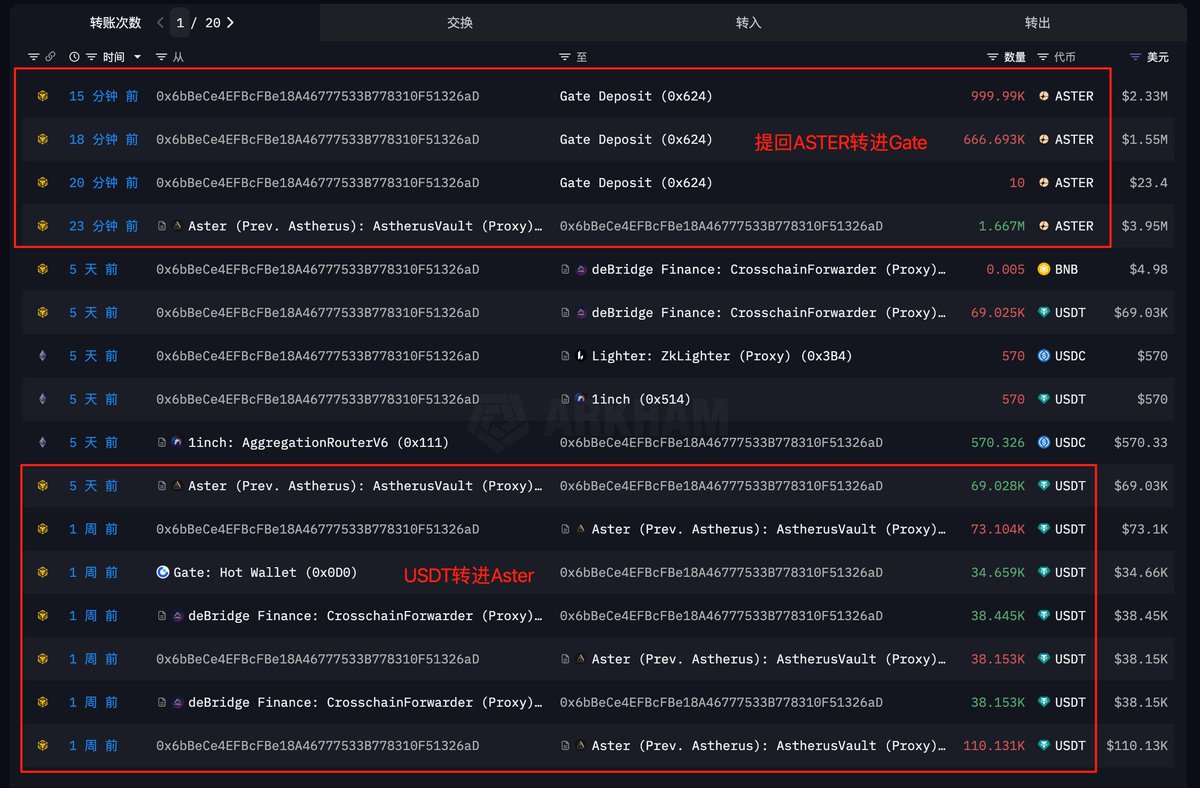Click amount 1.667M
Image resolution: width=1200 pixels, height=788 pixels.
point(1002,226)
